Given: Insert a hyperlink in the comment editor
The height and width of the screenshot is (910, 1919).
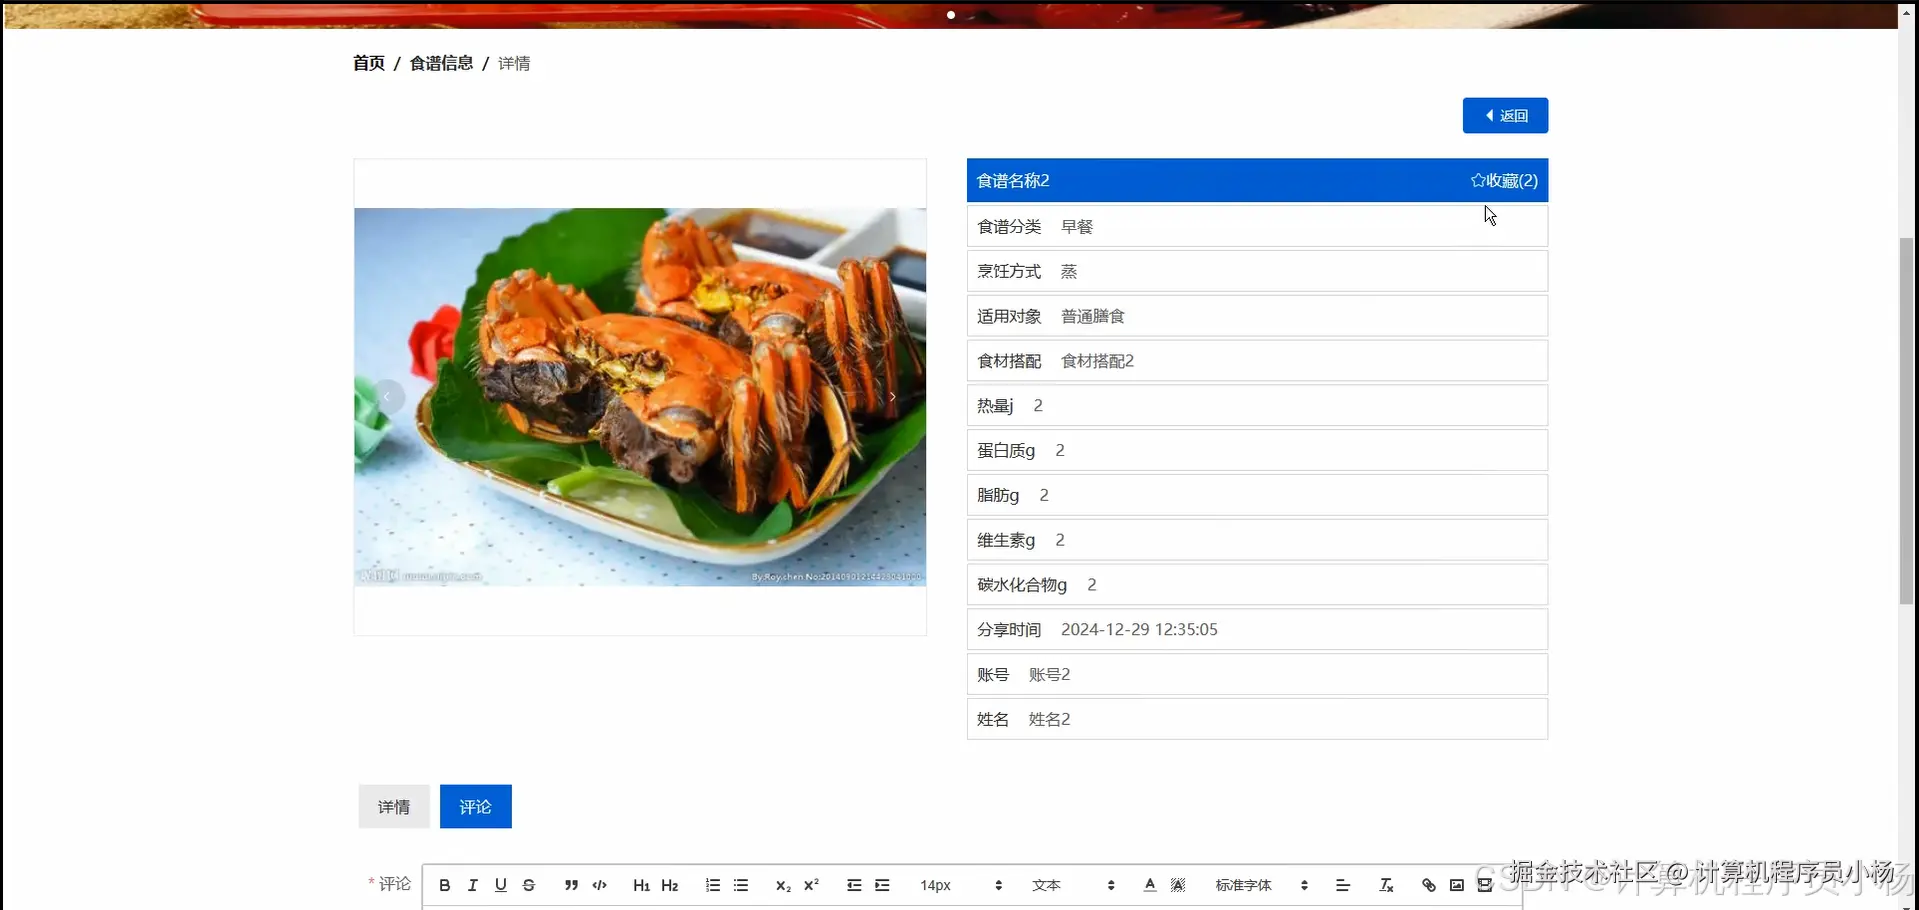Looking at the screenshot, I should [x=1427, y=885].
